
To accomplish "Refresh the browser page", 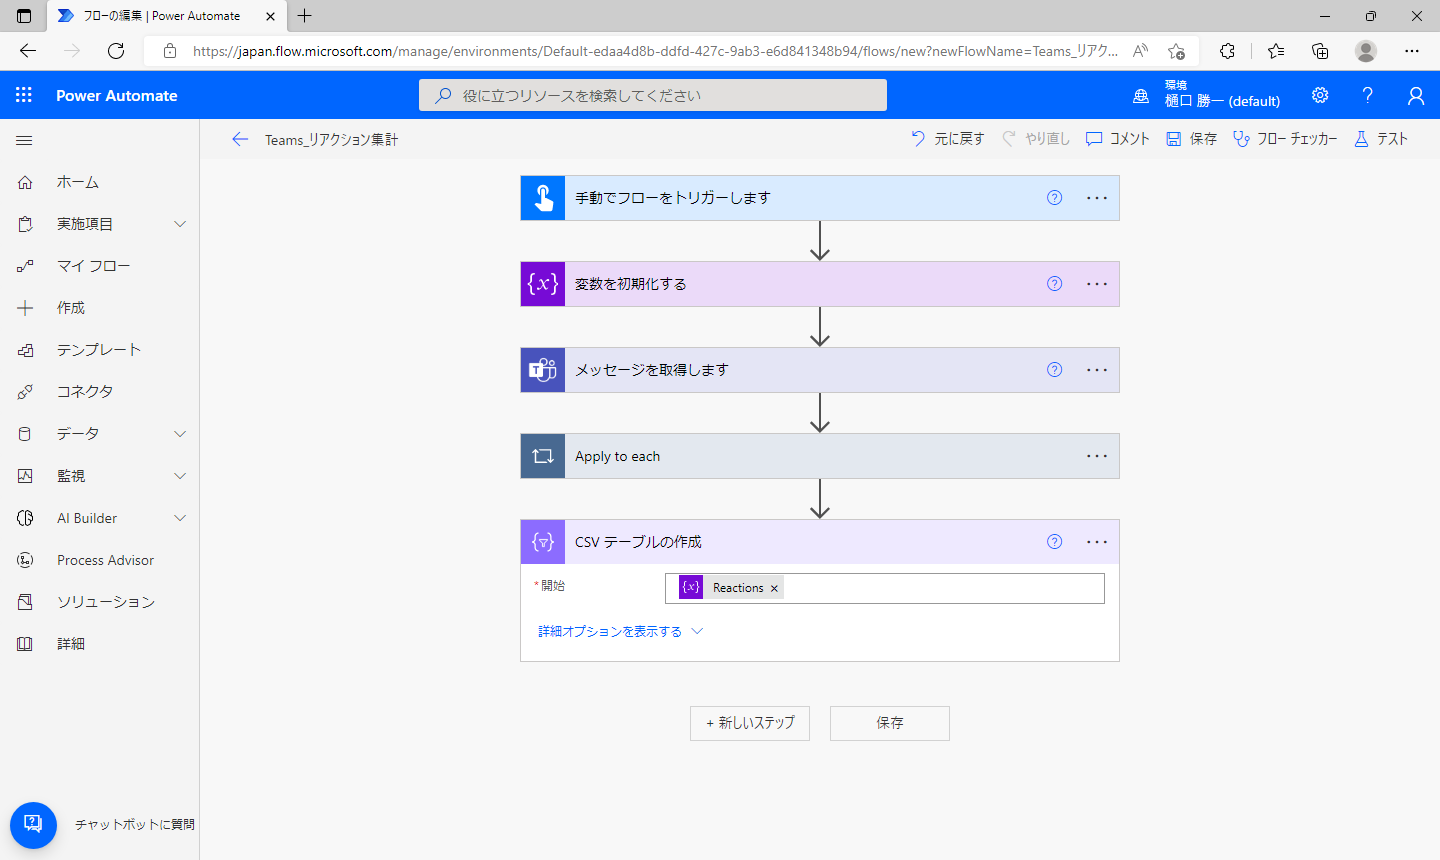I will point(116,51).
